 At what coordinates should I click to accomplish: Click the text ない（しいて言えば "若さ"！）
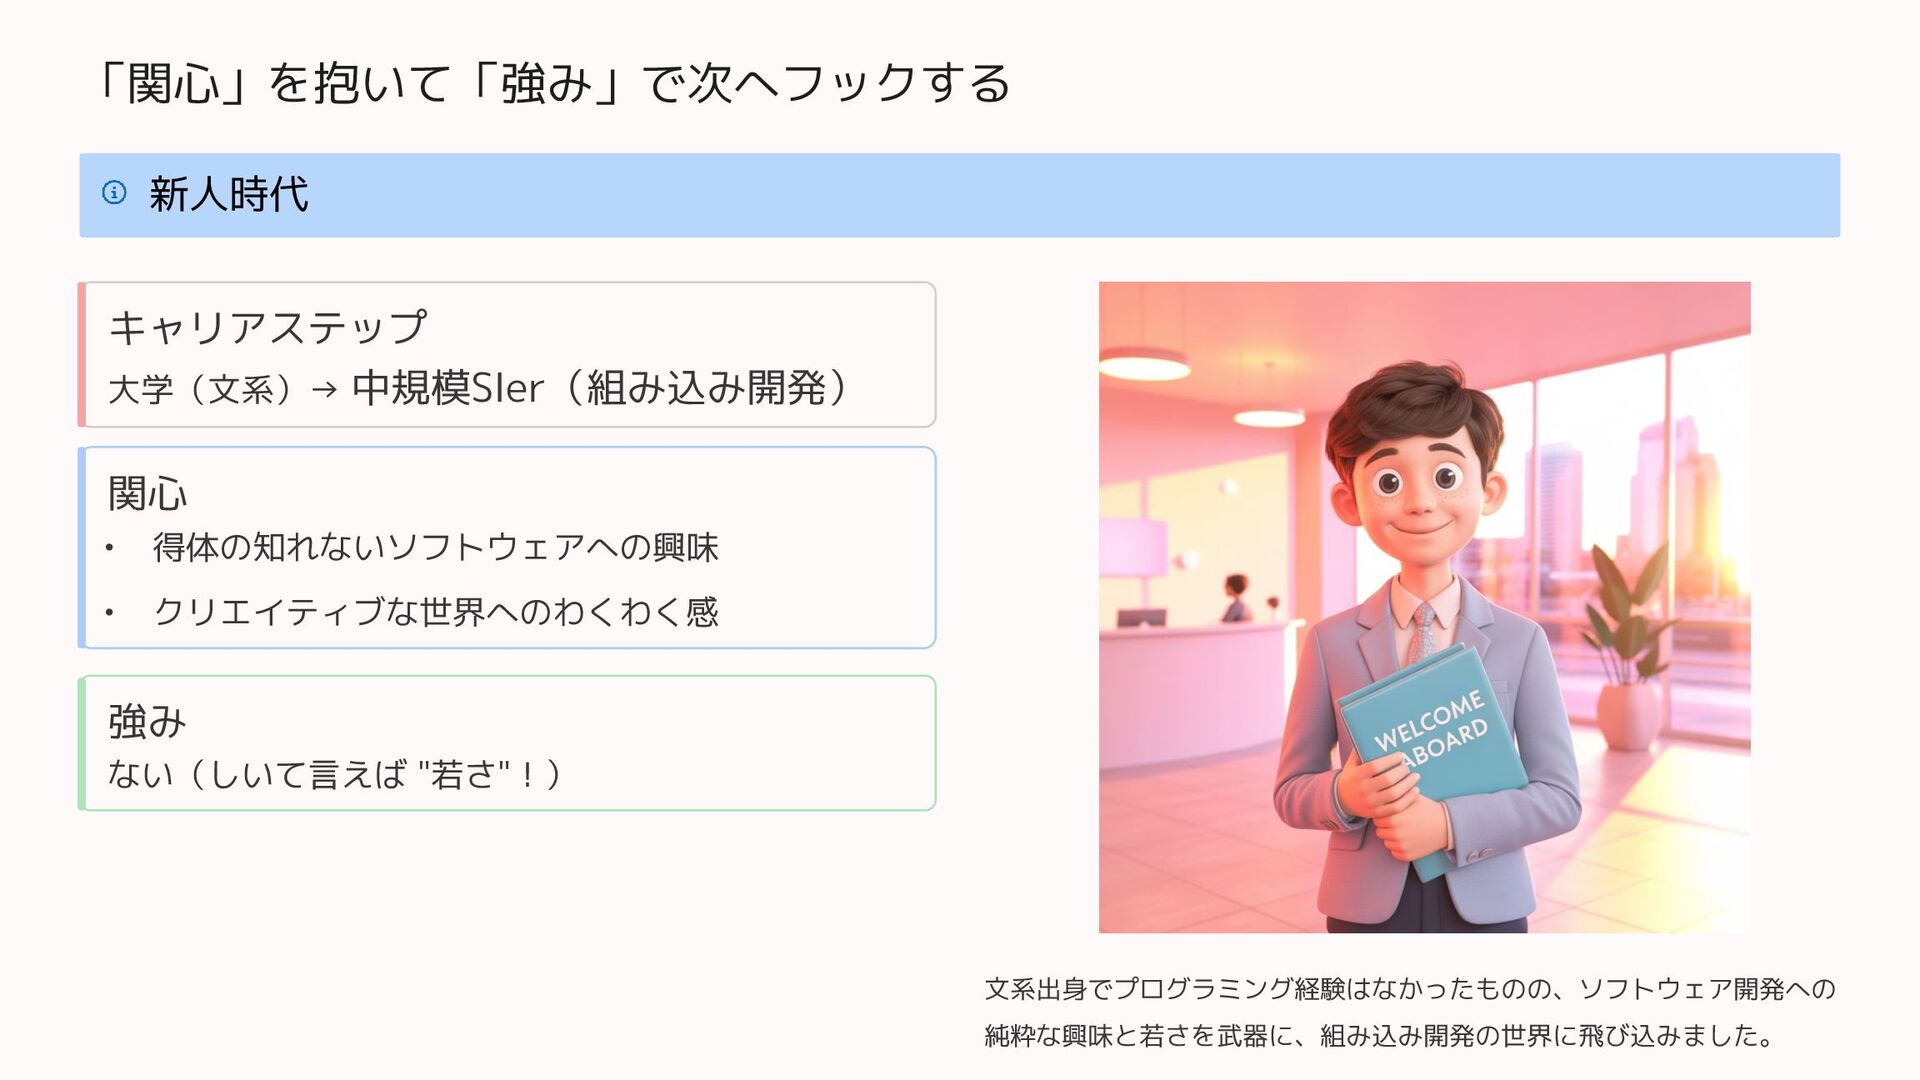tap(335, 773)
